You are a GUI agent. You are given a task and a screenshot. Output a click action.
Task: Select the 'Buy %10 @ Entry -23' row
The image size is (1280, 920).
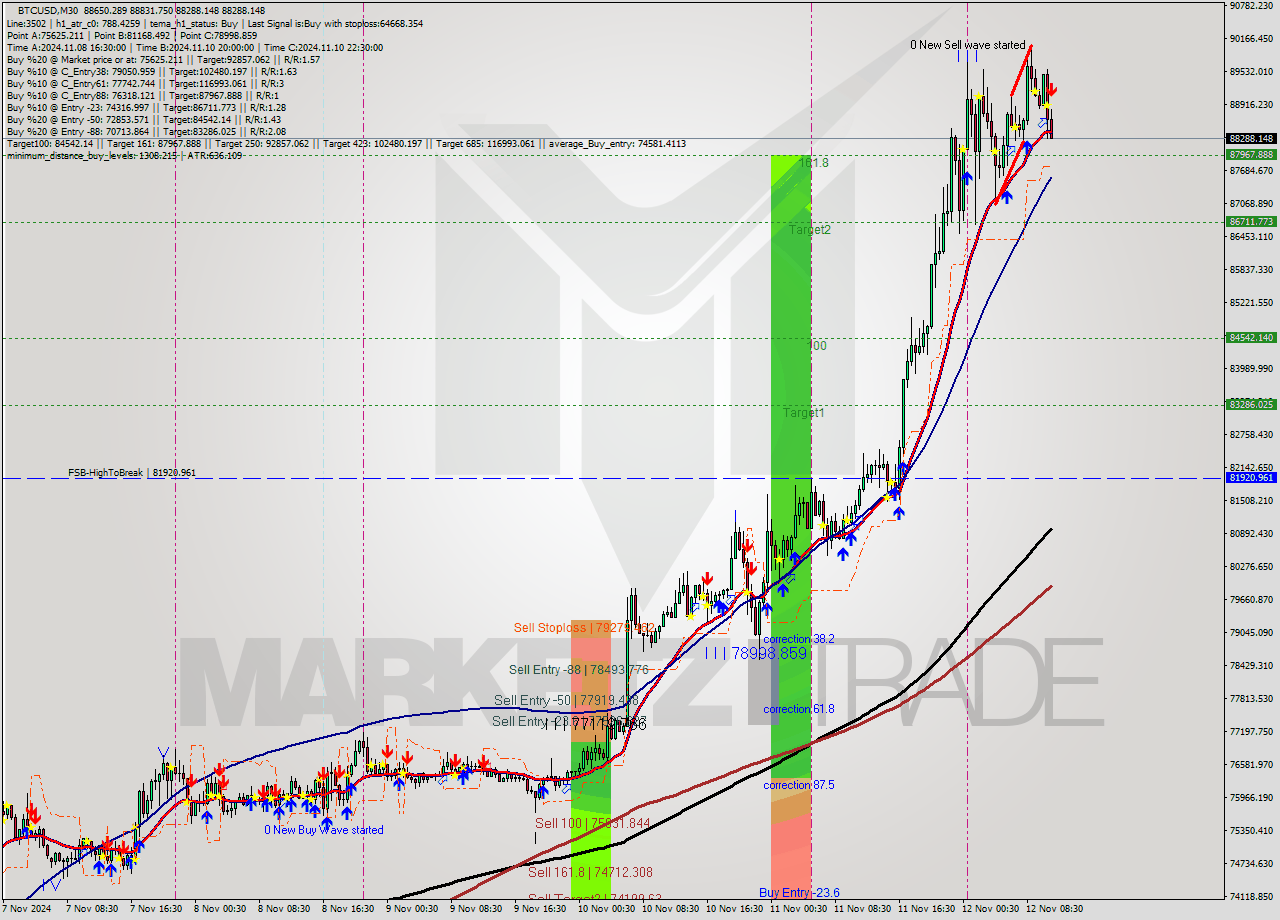point(146,108)
